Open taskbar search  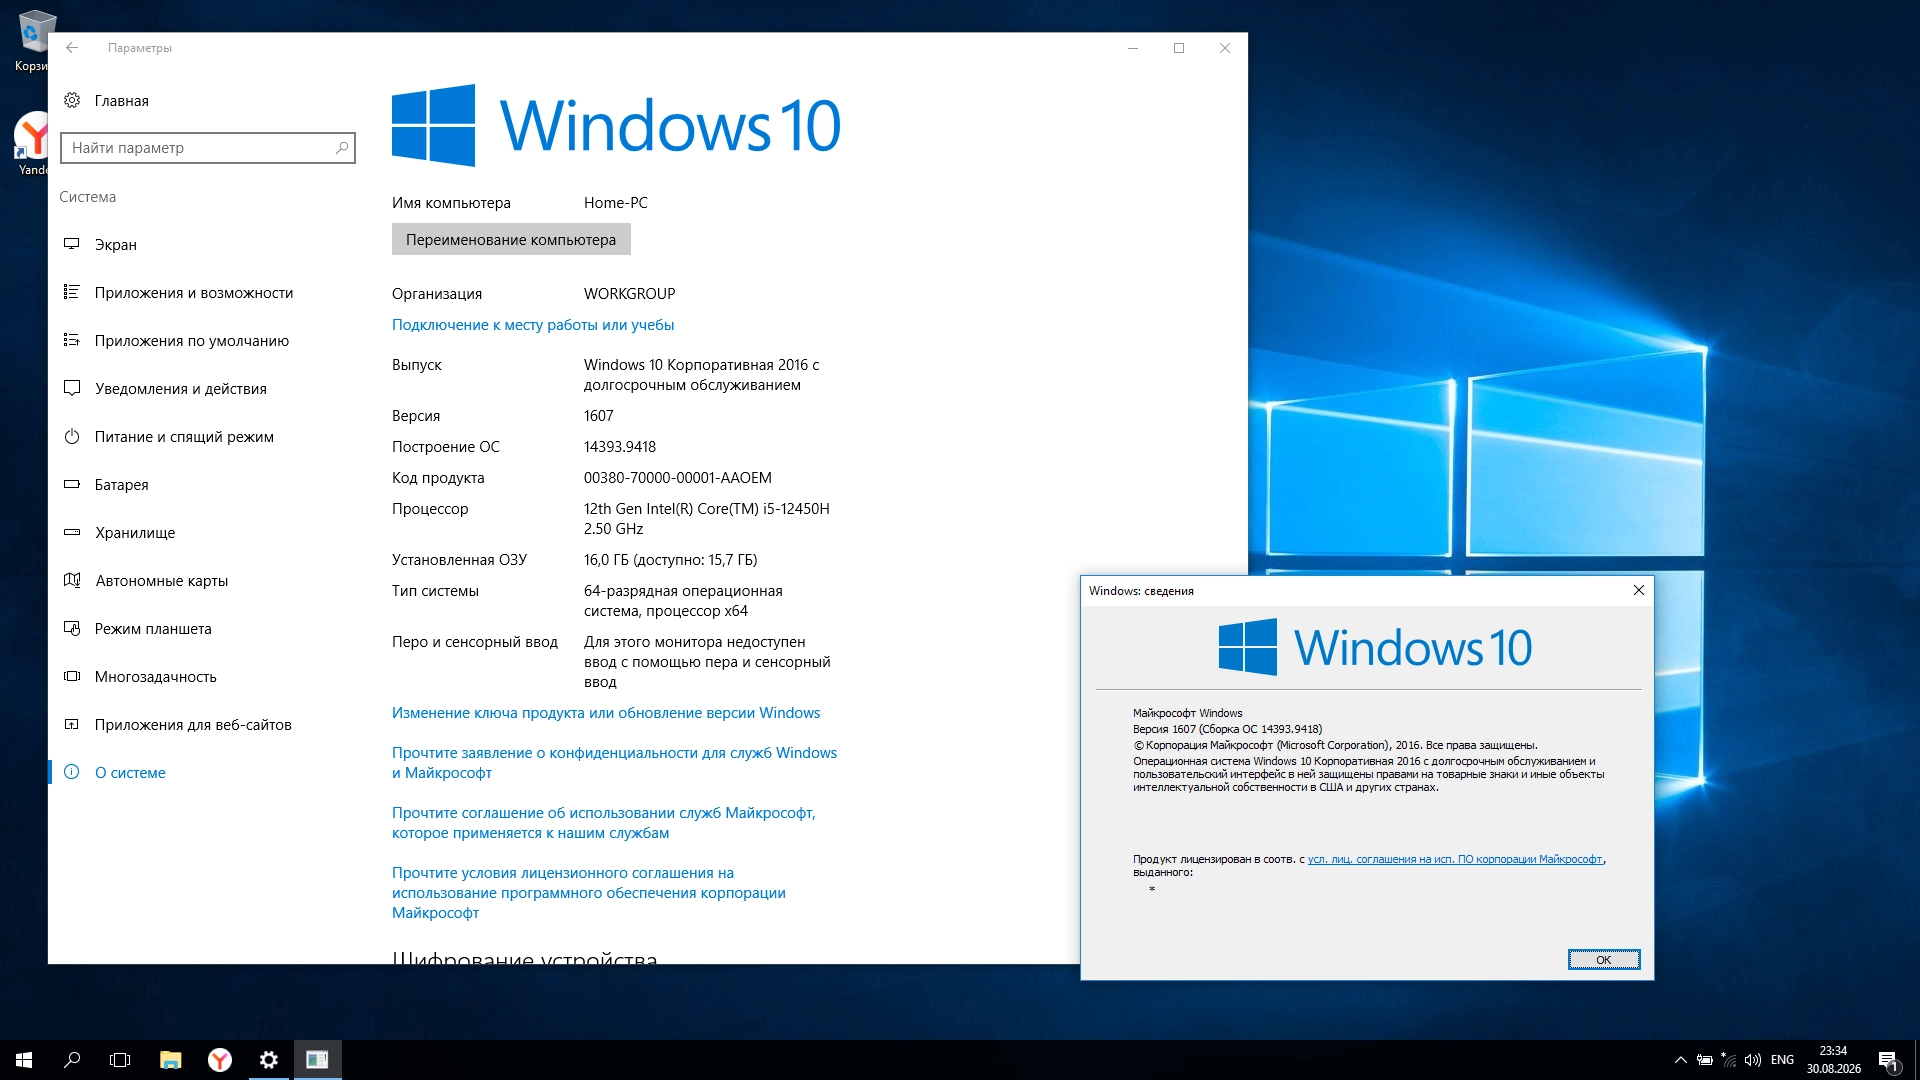coord(72,1060)
